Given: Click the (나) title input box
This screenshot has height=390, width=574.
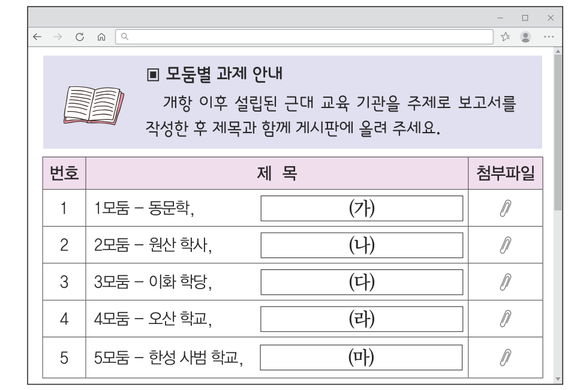Looking at the screenshot, I should tap(362, 245).
